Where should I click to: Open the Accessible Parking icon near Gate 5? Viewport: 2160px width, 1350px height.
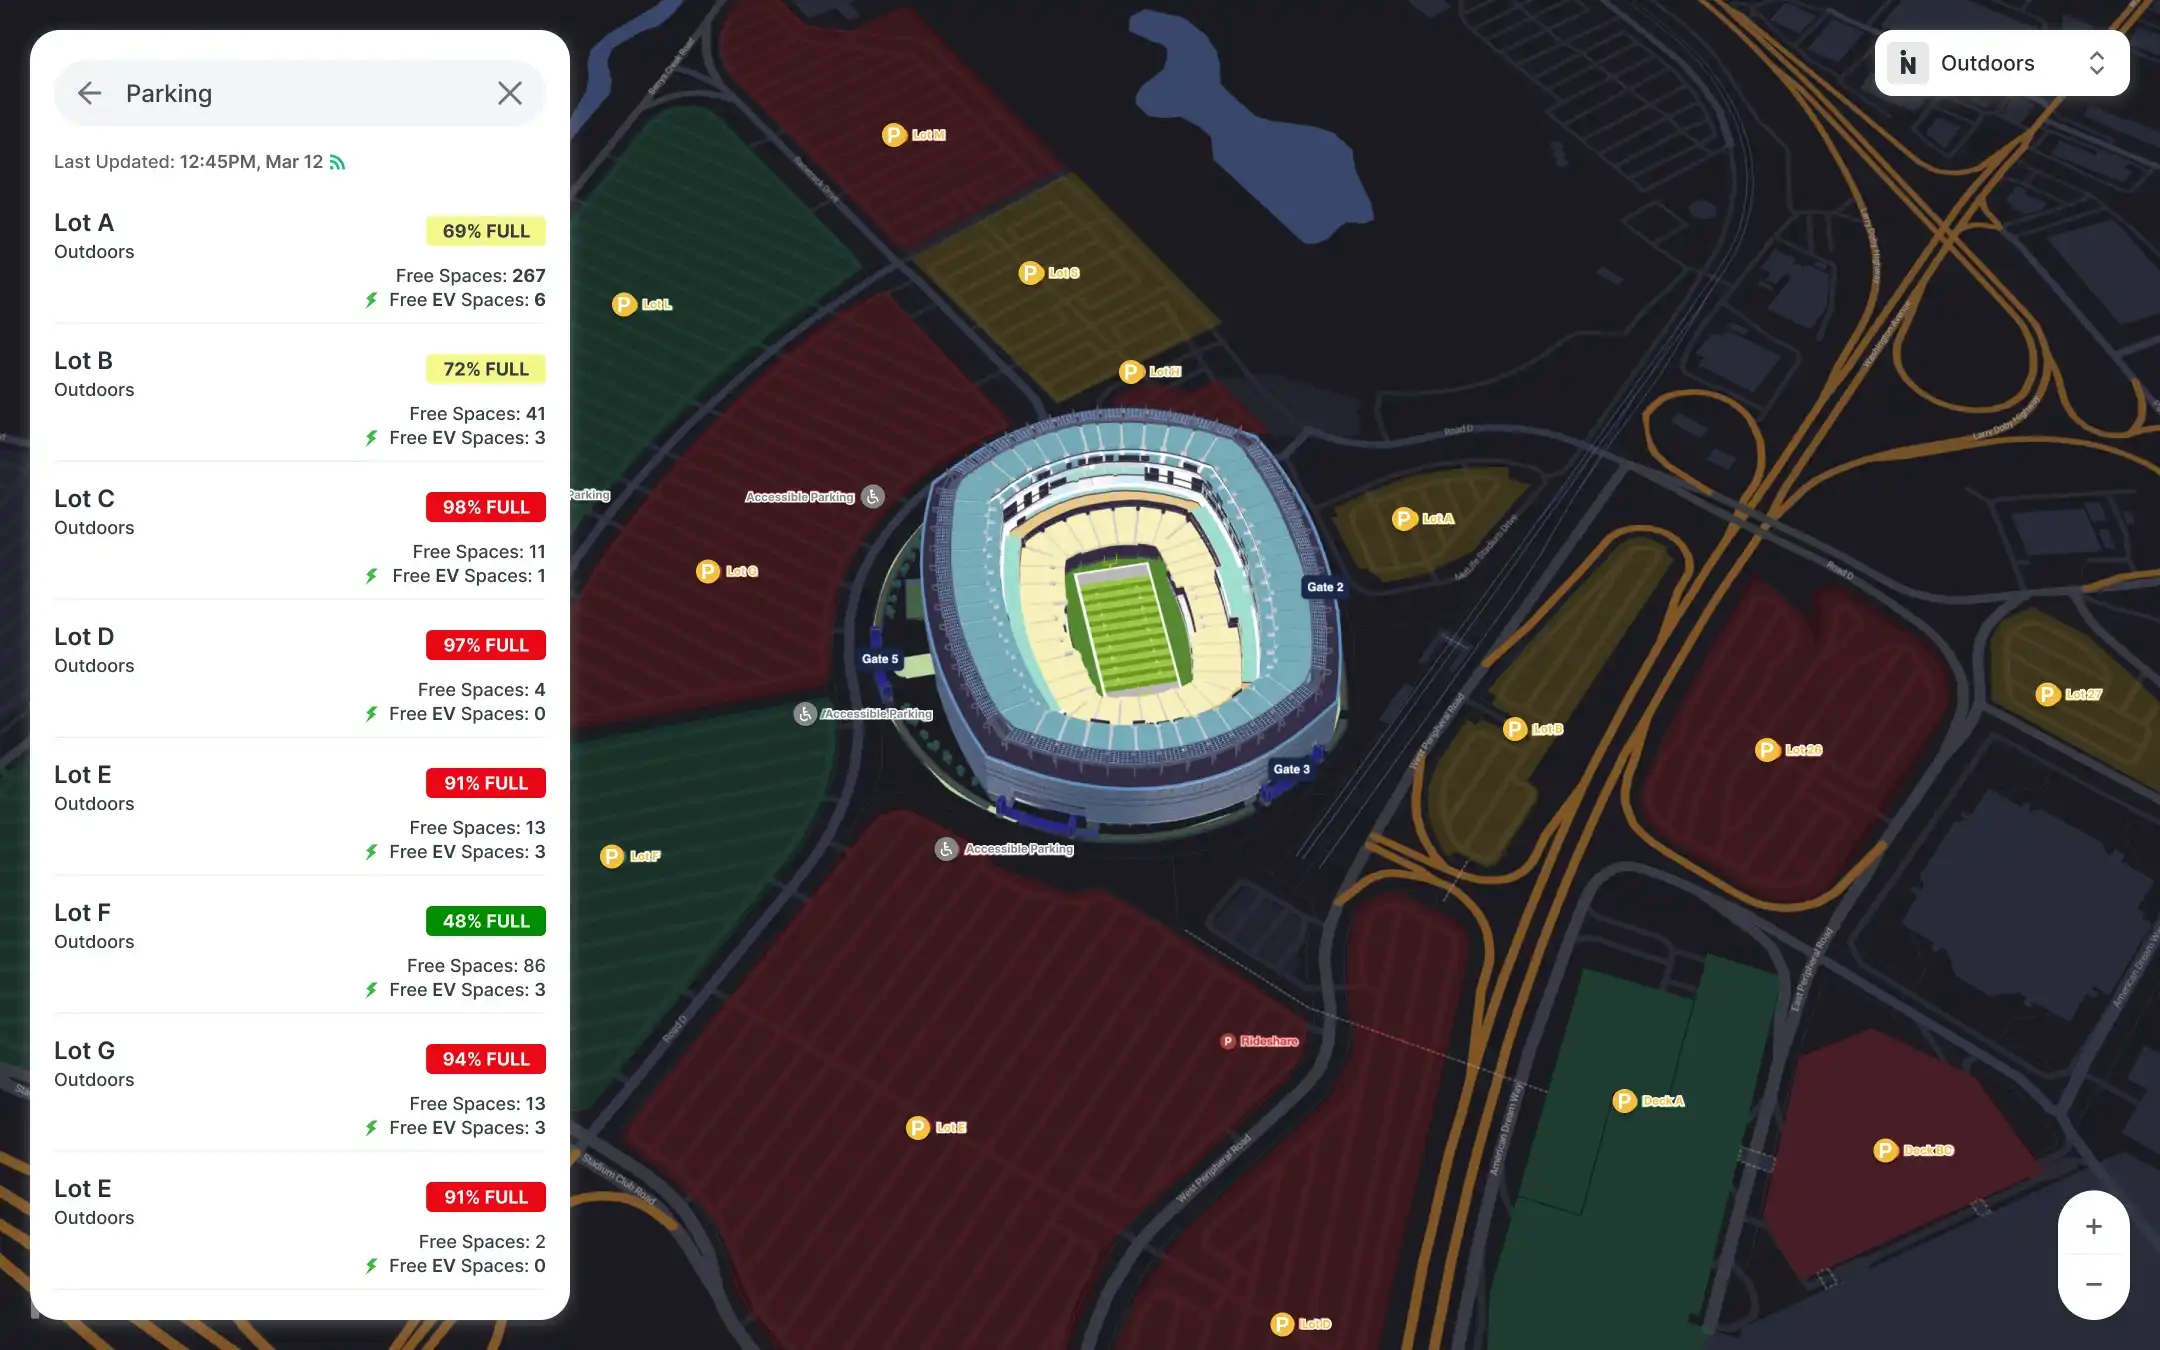coord(804,713)
